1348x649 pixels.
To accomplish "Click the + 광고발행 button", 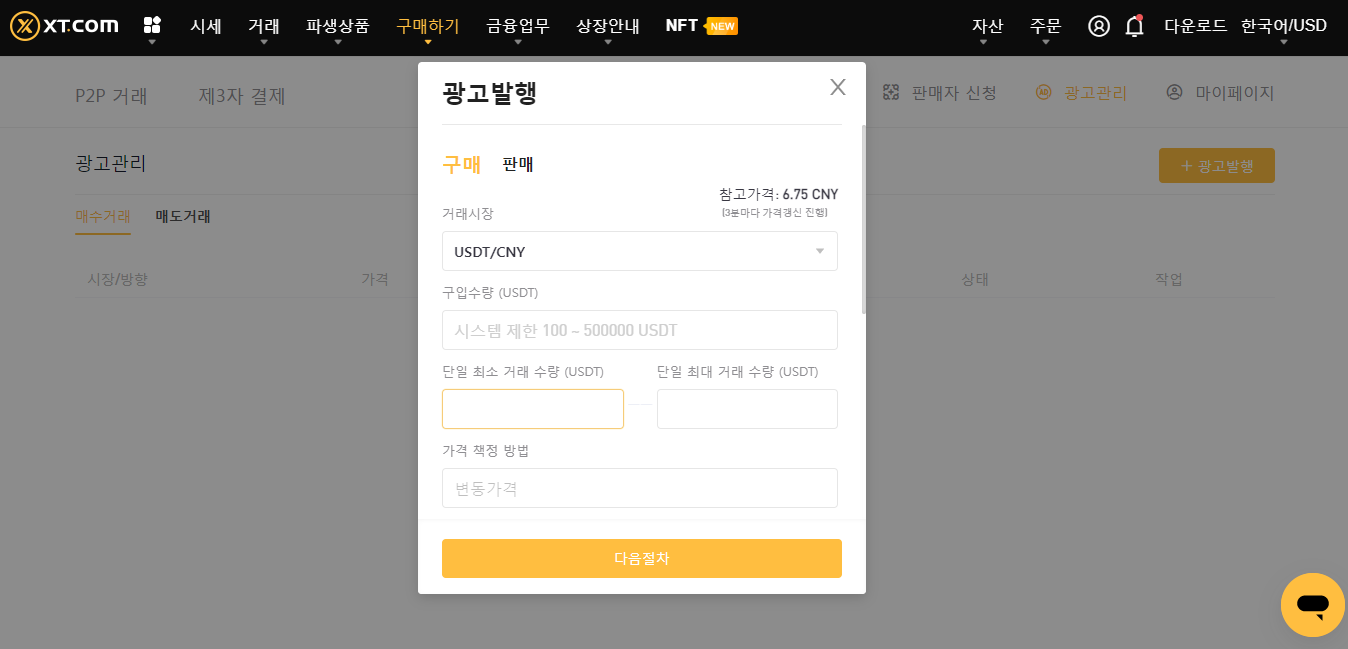I will tap(1217, 166).
